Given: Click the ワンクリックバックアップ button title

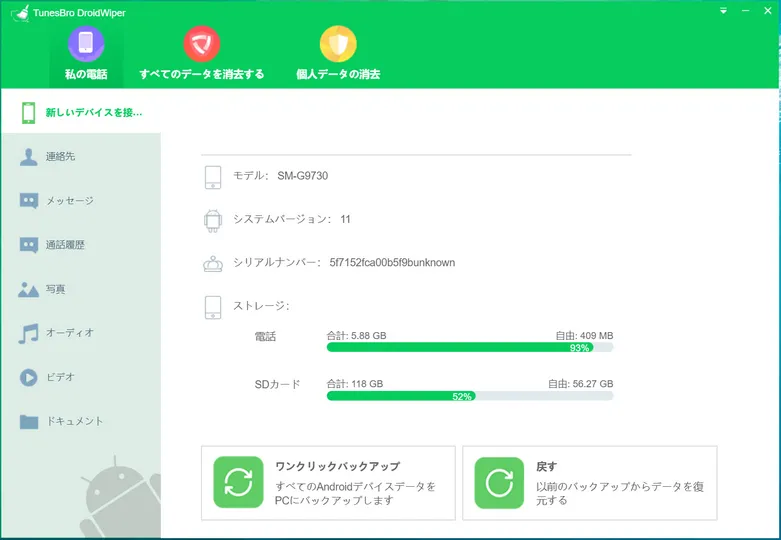Looking at the screenshot, I should tap(338, 466).
